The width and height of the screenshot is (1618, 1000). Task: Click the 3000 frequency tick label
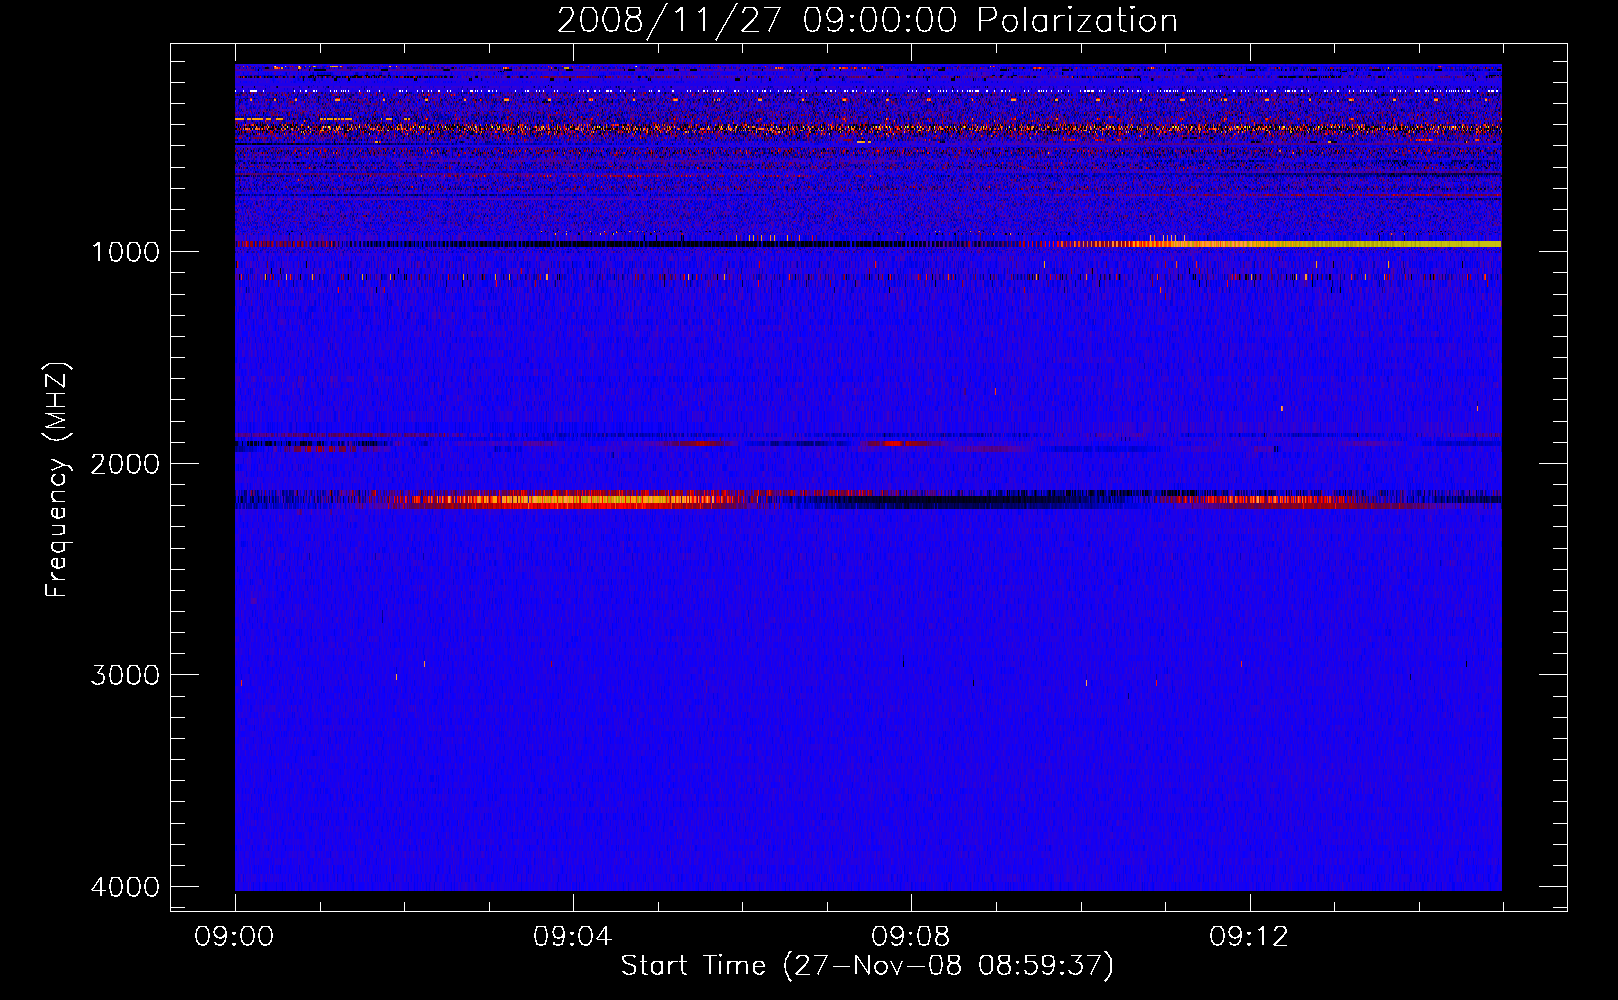[125, 675]
